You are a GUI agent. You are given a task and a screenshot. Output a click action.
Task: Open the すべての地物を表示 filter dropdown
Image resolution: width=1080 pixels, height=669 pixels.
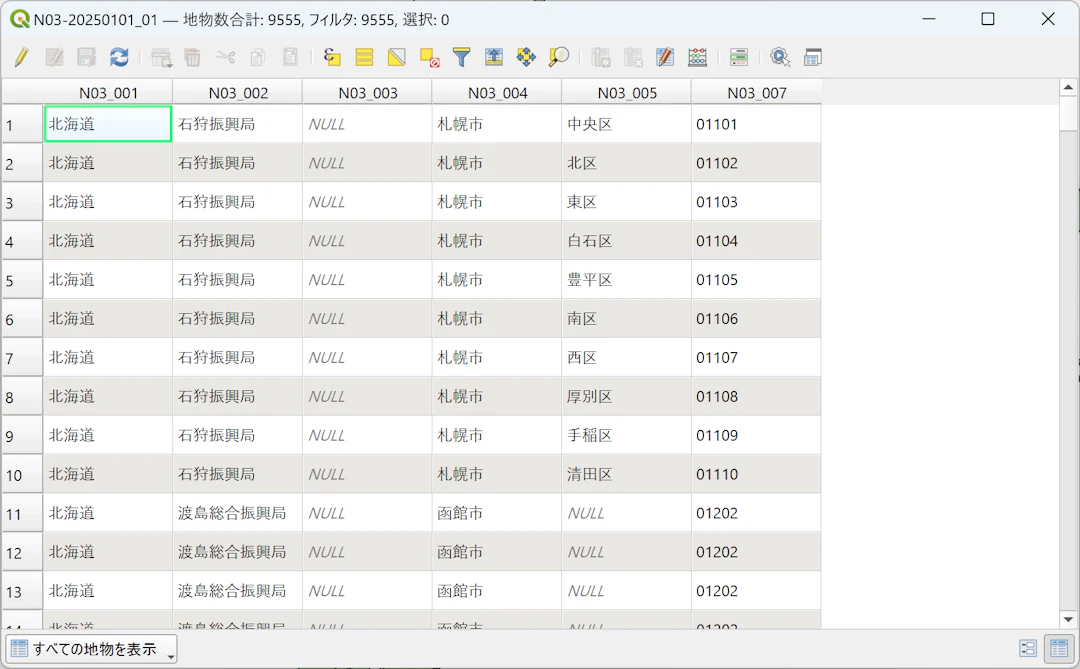(x=91, y=649)
